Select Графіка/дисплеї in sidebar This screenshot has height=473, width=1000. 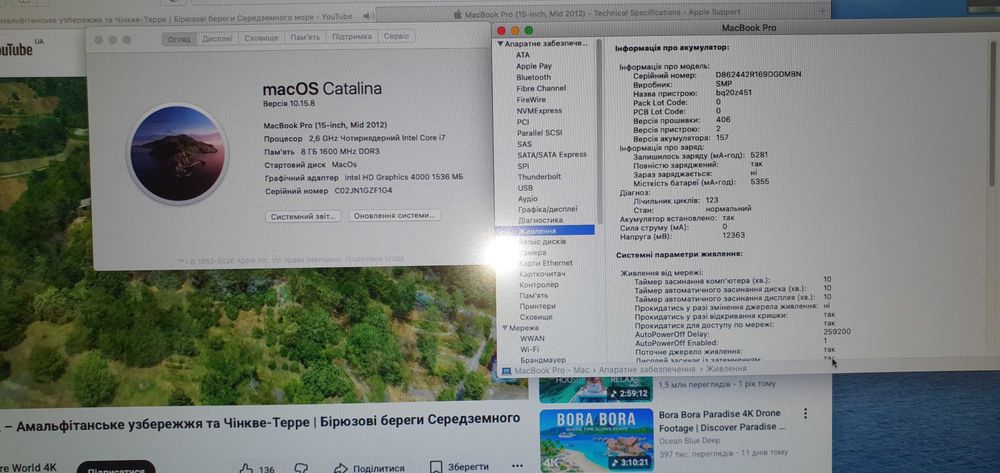548,209
